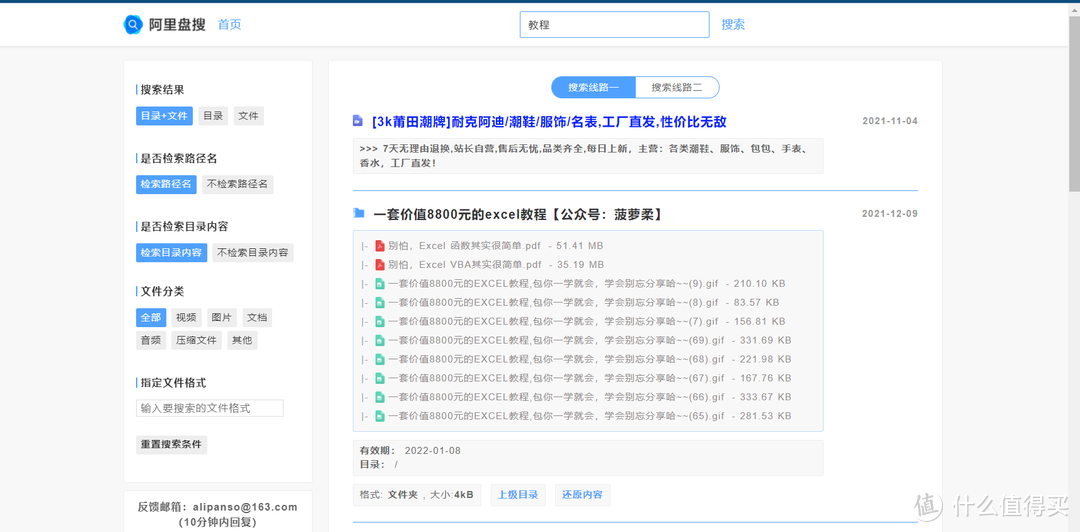Click the image icon for the (69).gif file
The height and width of the screenshot is (532, 1080).
point(380,340)
